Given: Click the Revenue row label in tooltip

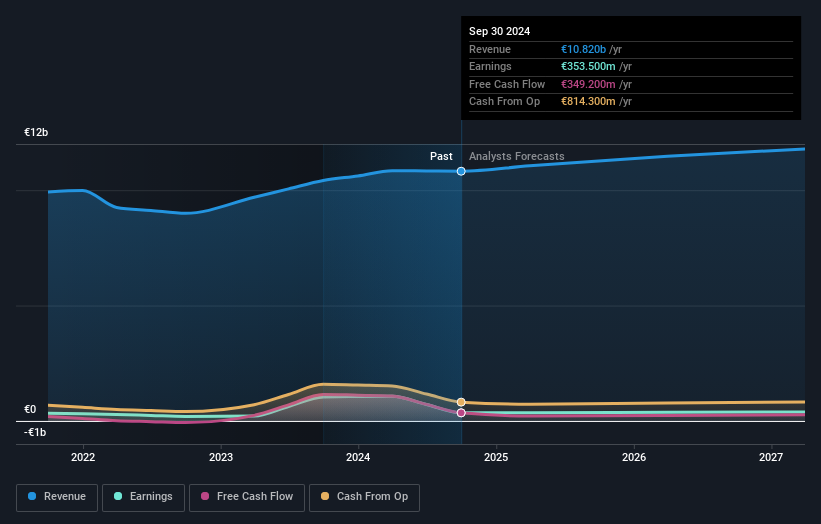Looking at the screenshot, I should tap(490, 49).
